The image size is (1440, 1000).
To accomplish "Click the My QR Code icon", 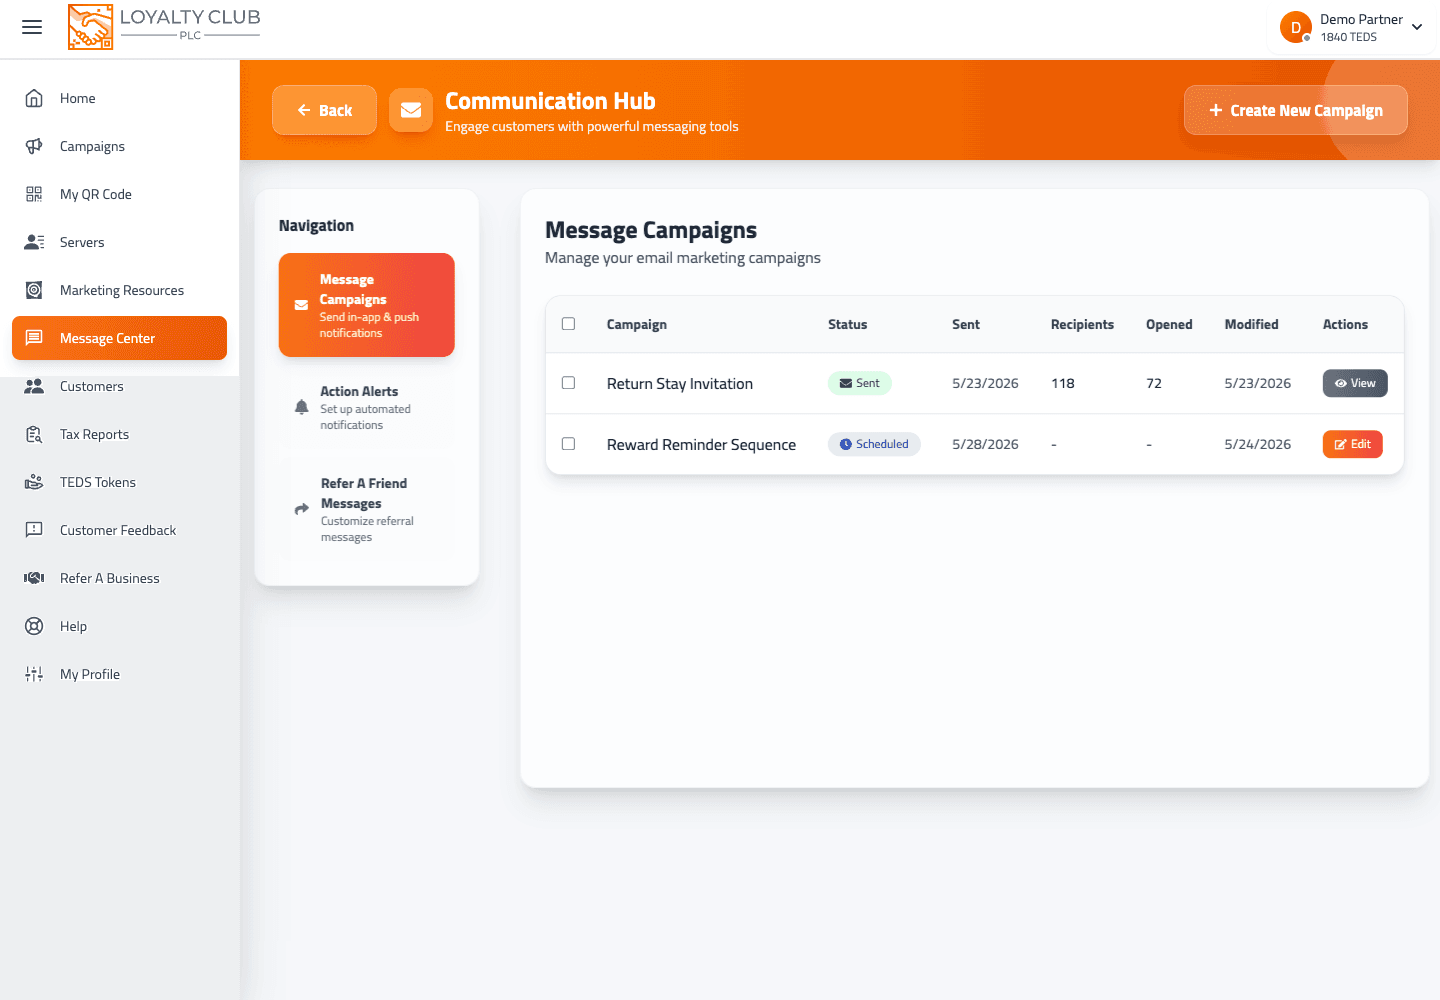I will [x=34, y=194].
